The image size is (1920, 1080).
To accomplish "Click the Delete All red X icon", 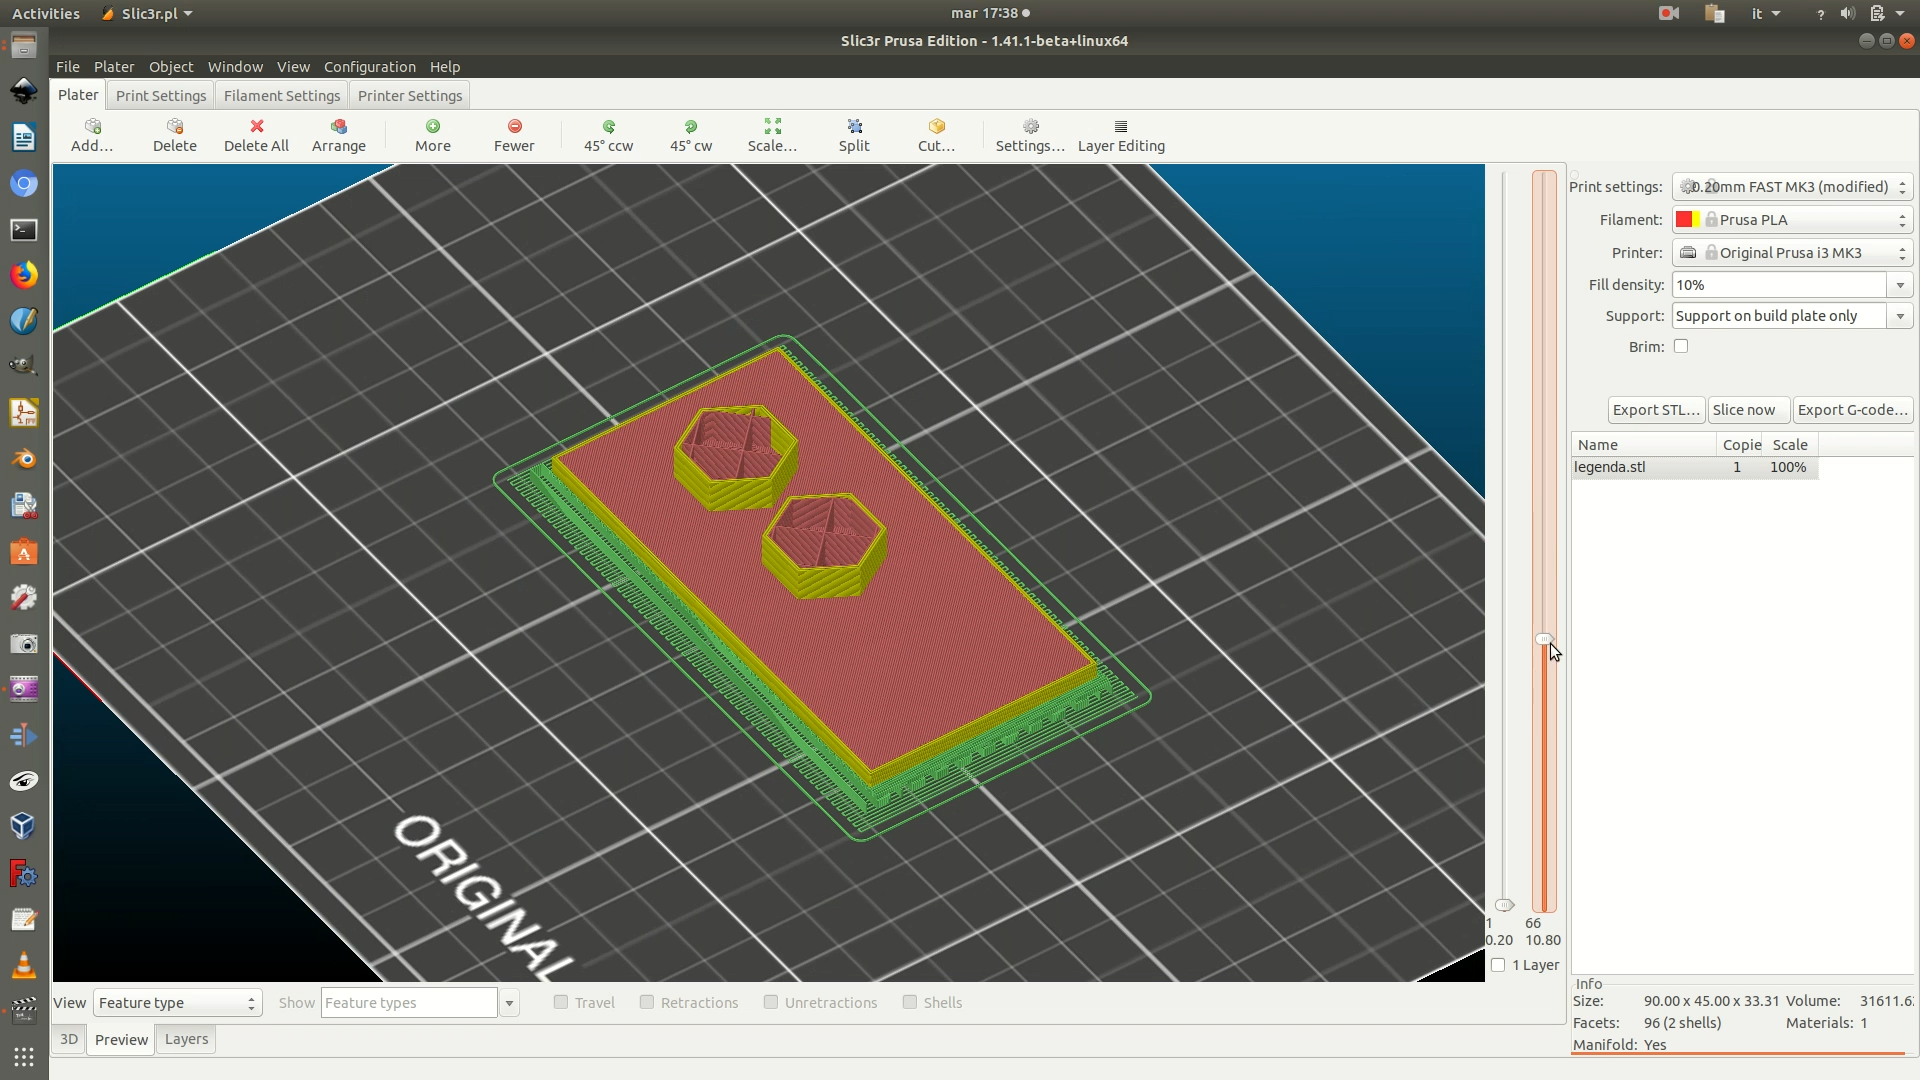I will 257,126.
